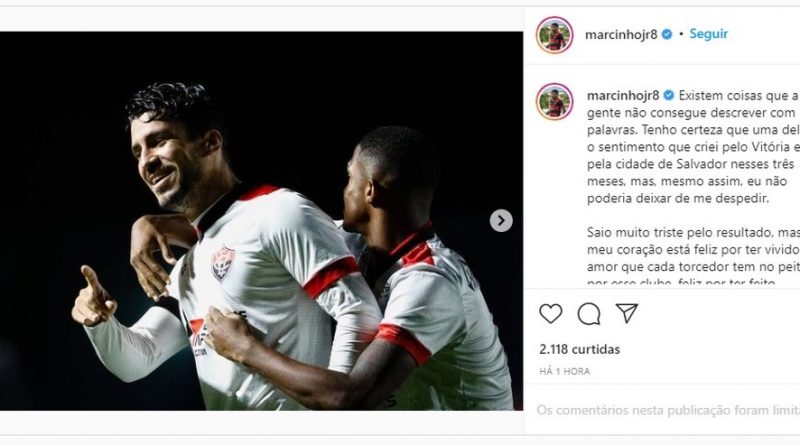Advance to next photo with carousel arrow
The height and width of the screenshot is (445, 800).
501,220
